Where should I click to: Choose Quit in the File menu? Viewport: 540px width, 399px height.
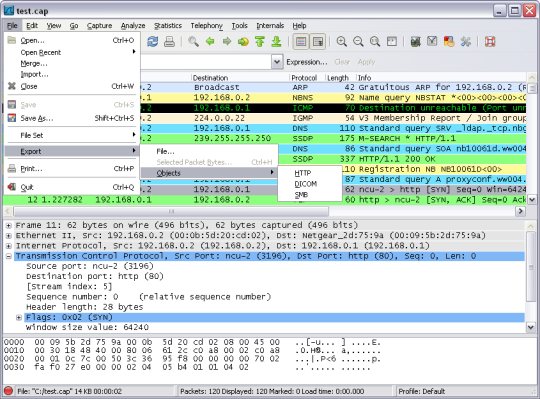pos(72,187)
